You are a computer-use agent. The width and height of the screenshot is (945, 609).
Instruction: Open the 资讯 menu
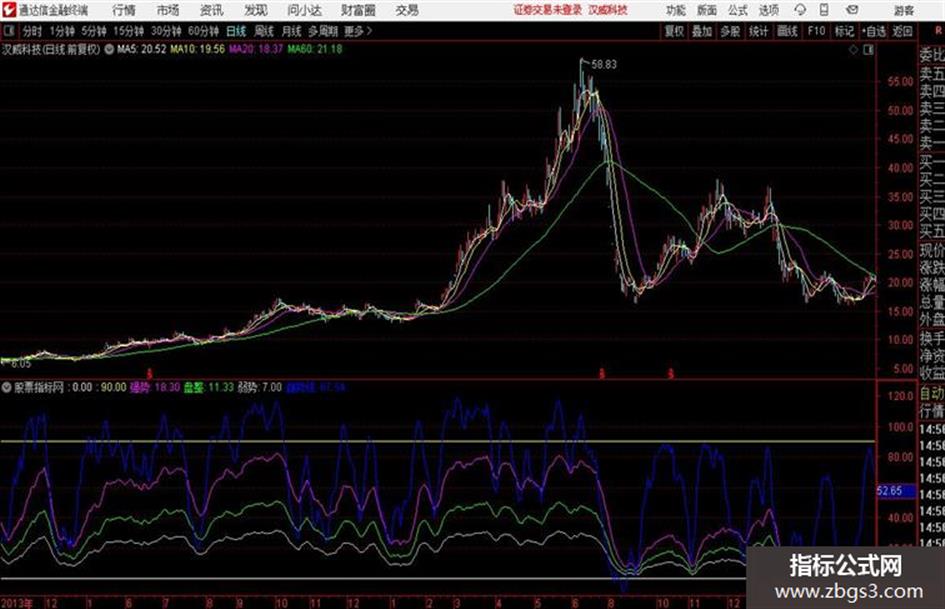pyautogui.click(x=212, y=10)
